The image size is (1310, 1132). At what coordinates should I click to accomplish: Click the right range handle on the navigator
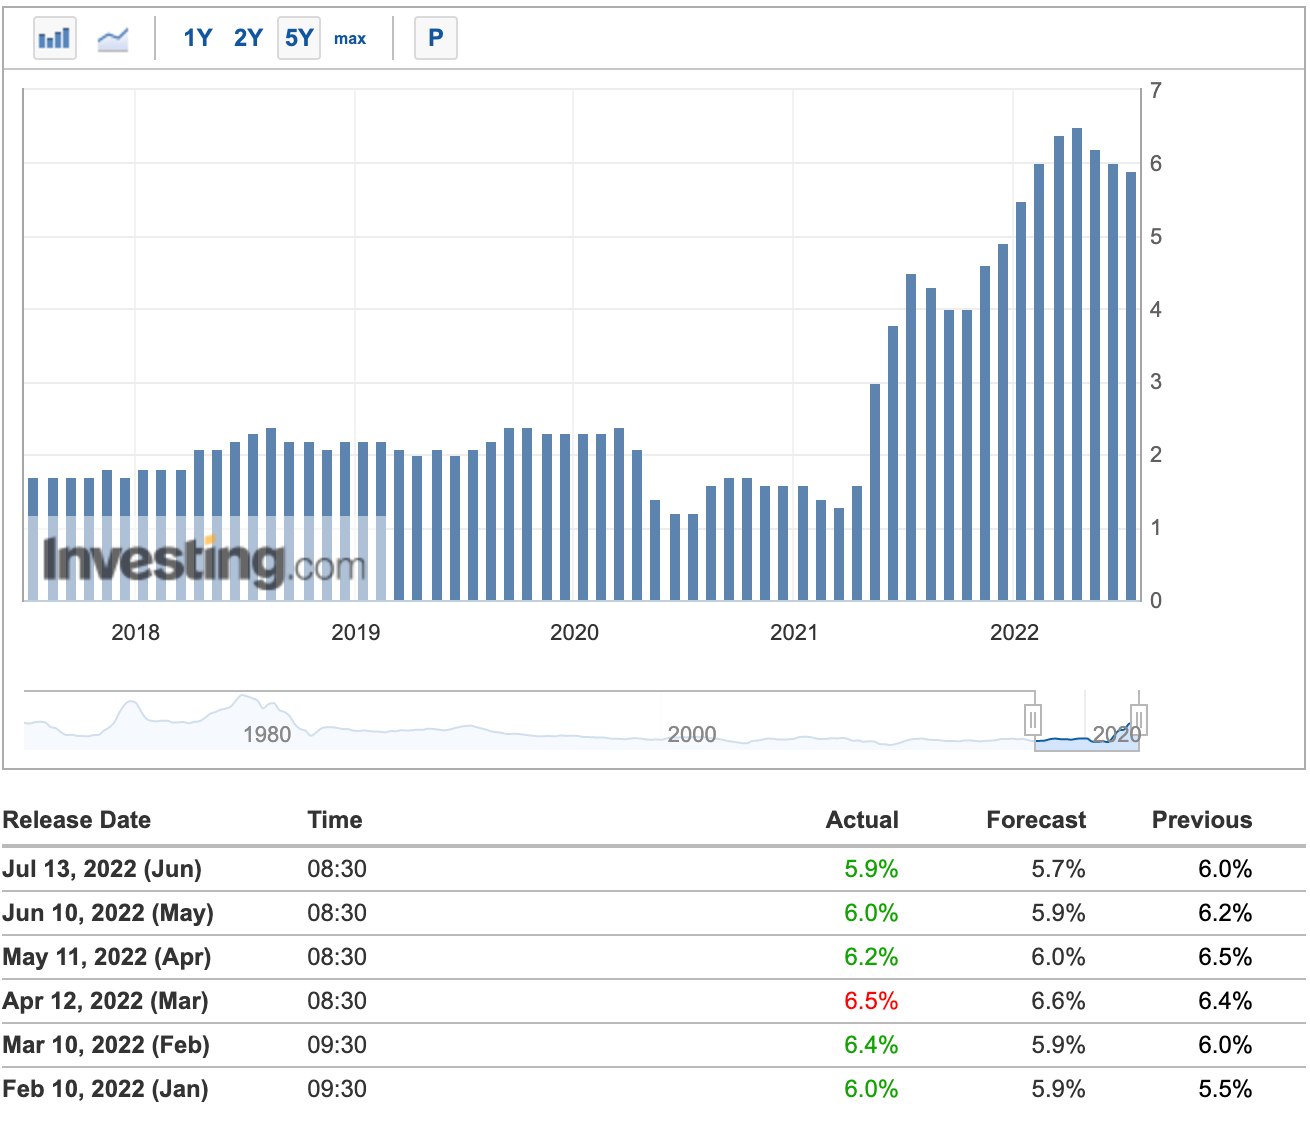click(1140, 717)
